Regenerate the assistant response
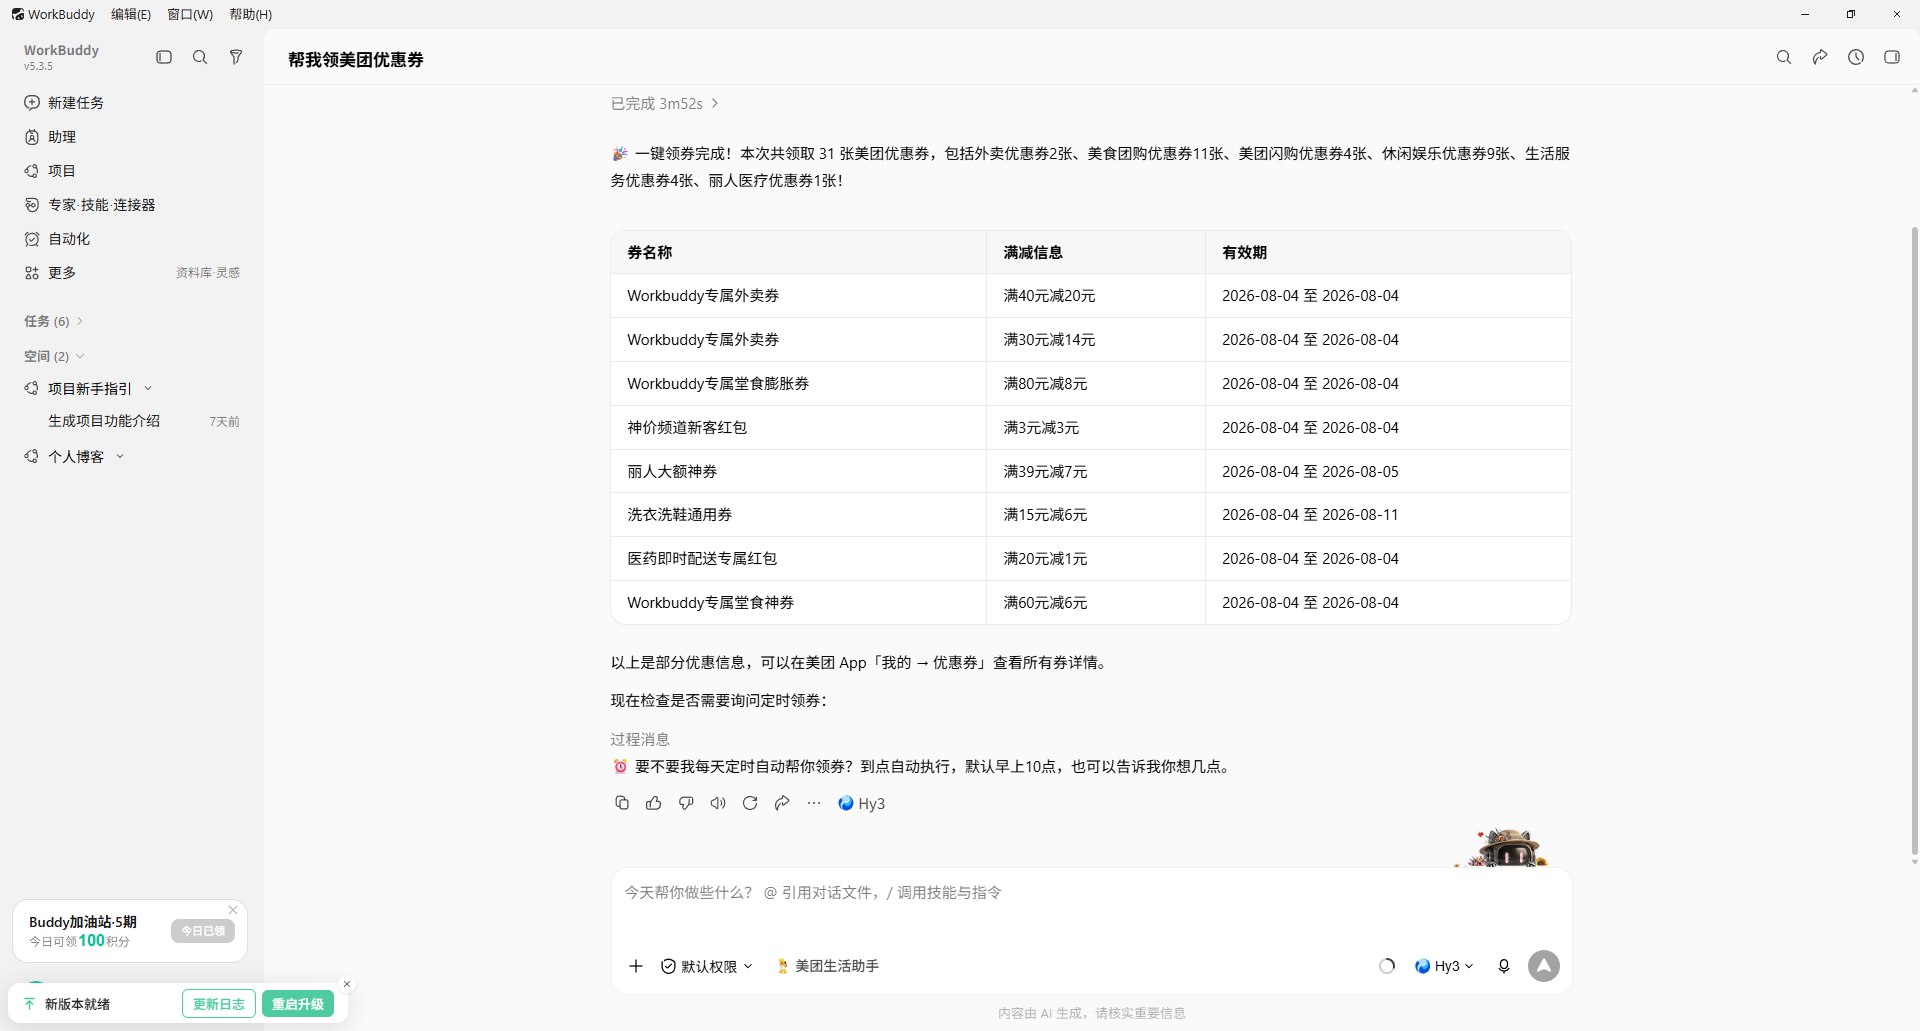Viewport: 1920px width, 1031px height. pos(750,803)
